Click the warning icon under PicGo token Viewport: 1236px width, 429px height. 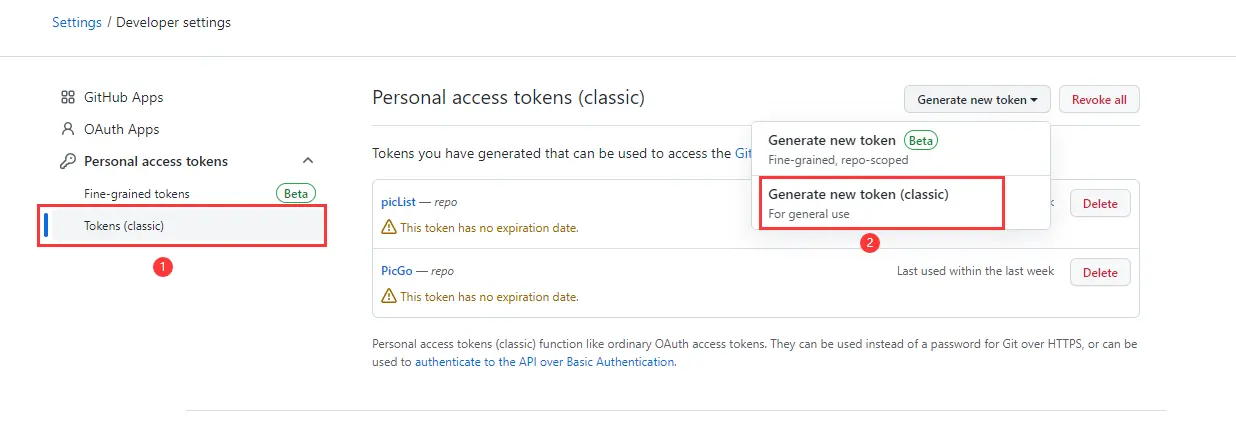pos(389,297)
